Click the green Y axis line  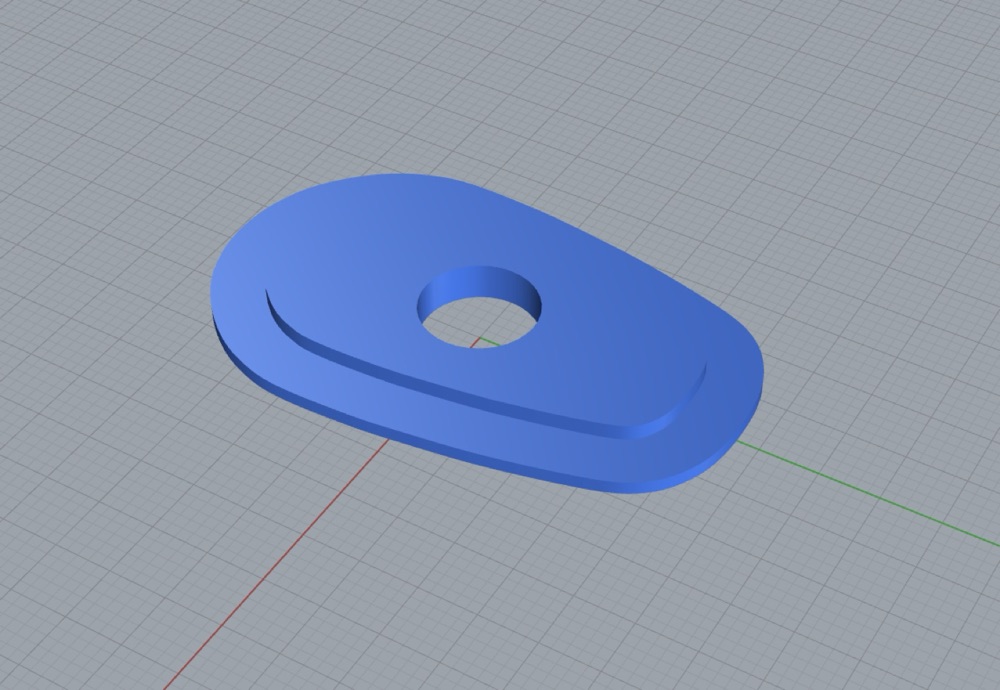pyautogui.click(x=867, y=491)
